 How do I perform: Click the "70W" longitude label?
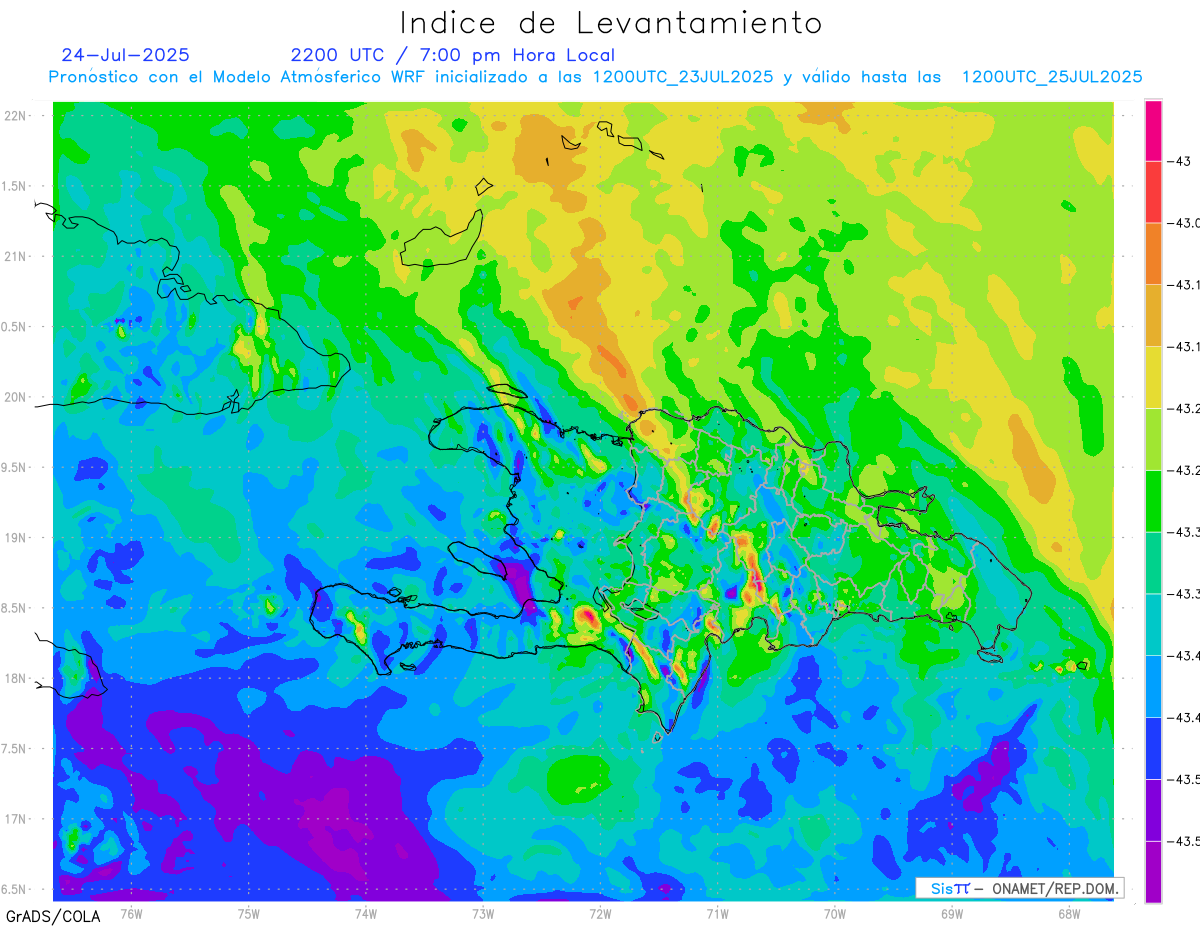tap(835, 913)
